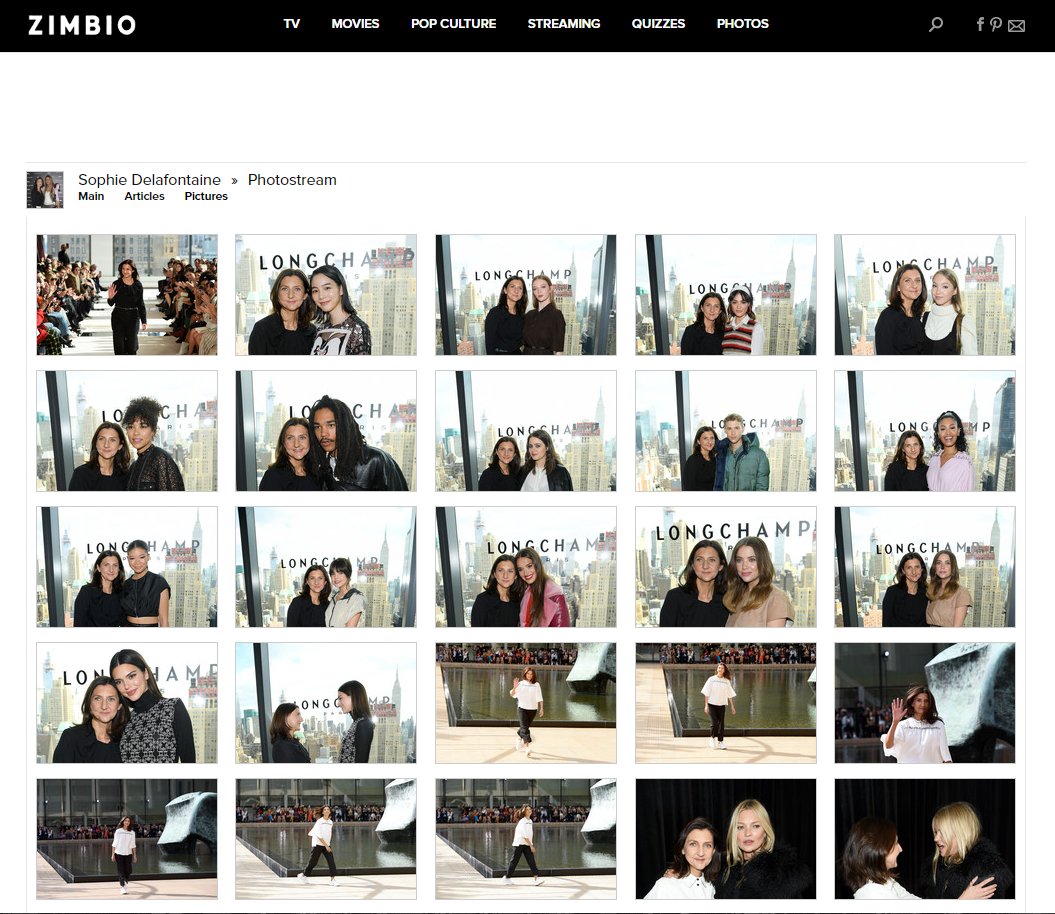Open photo with man in green puffer jacket
Image resolution: width=1055 pixels, height=914 pixels.
coord(726,431)
